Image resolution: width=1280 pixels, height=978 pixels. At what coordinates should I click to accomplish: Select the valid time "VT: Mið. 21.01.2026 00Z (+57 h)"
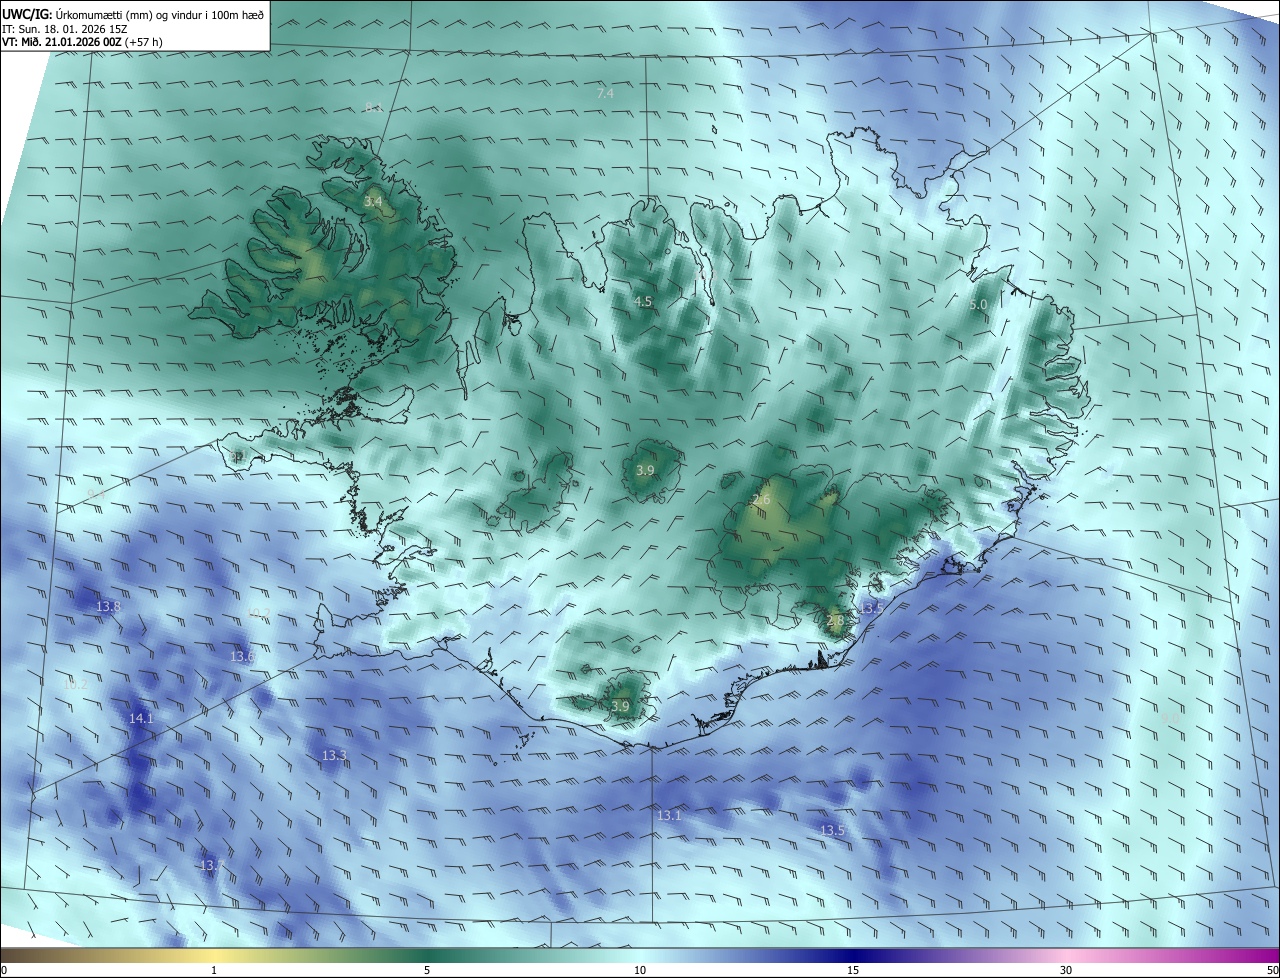[82, 42]
